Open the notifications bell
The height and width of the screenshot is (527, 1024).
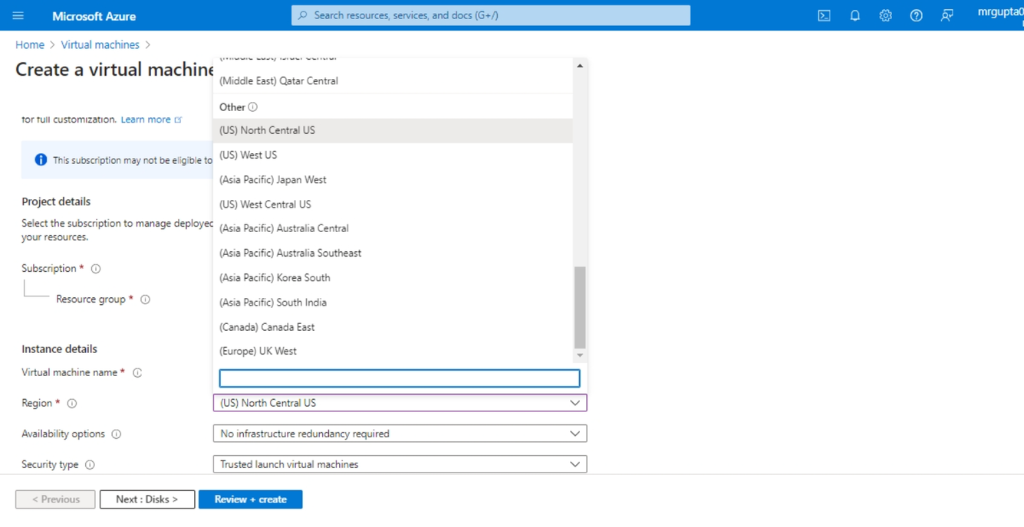(x=855, y=16)
